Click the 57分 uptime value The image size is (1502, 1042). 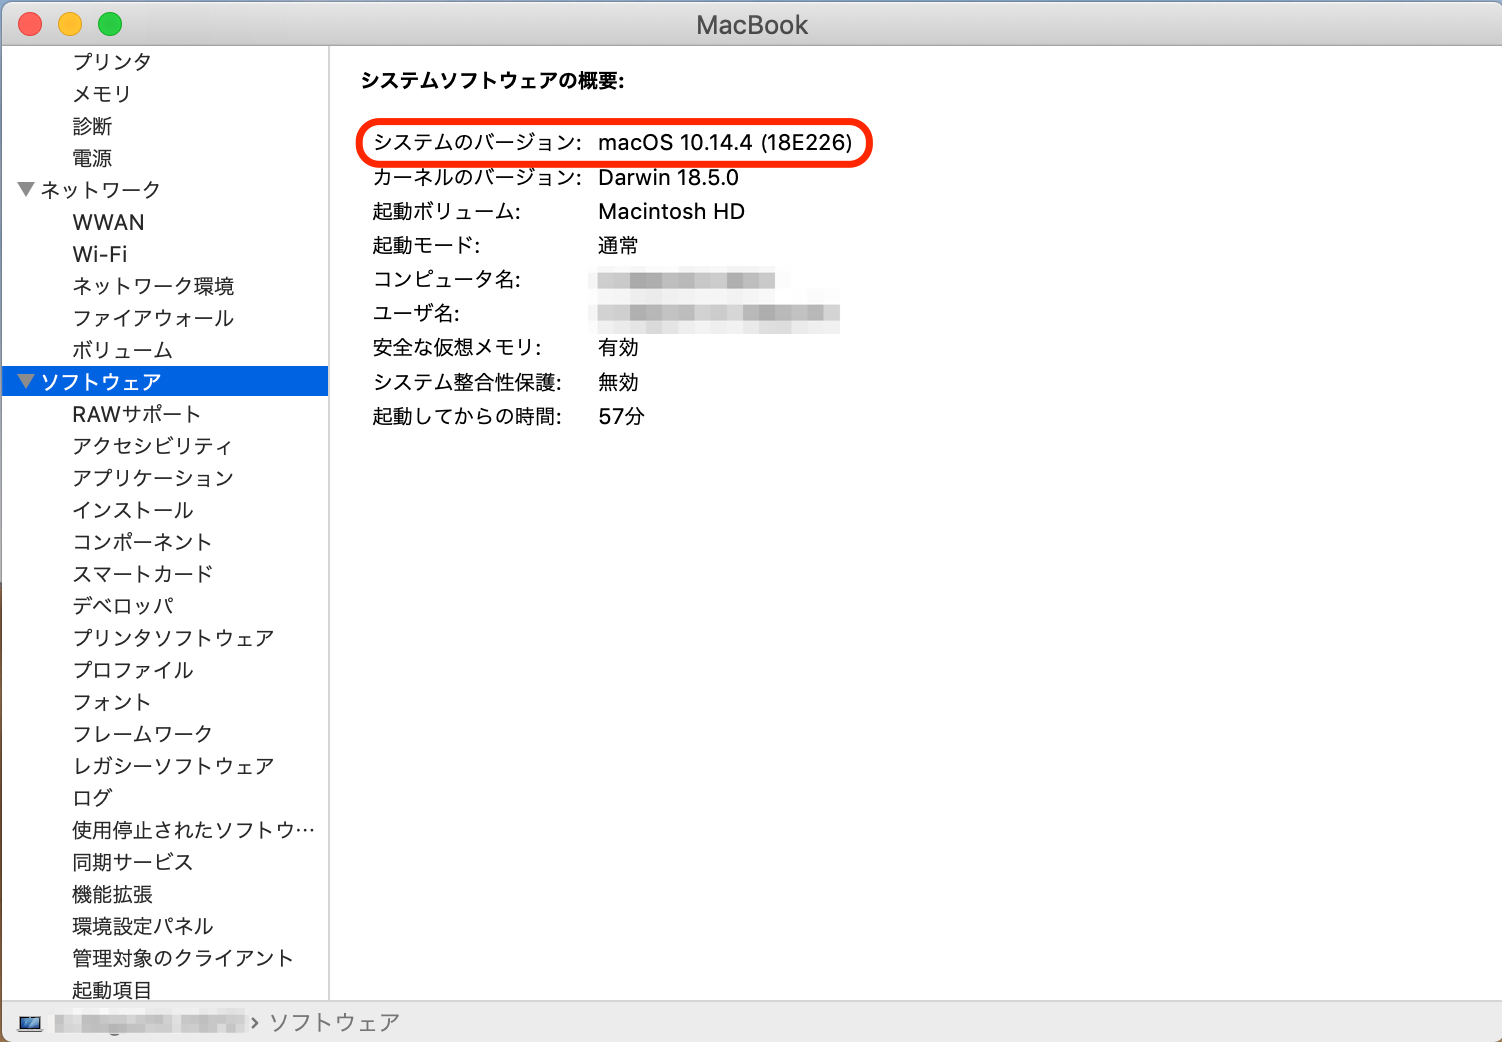point(621,416)
